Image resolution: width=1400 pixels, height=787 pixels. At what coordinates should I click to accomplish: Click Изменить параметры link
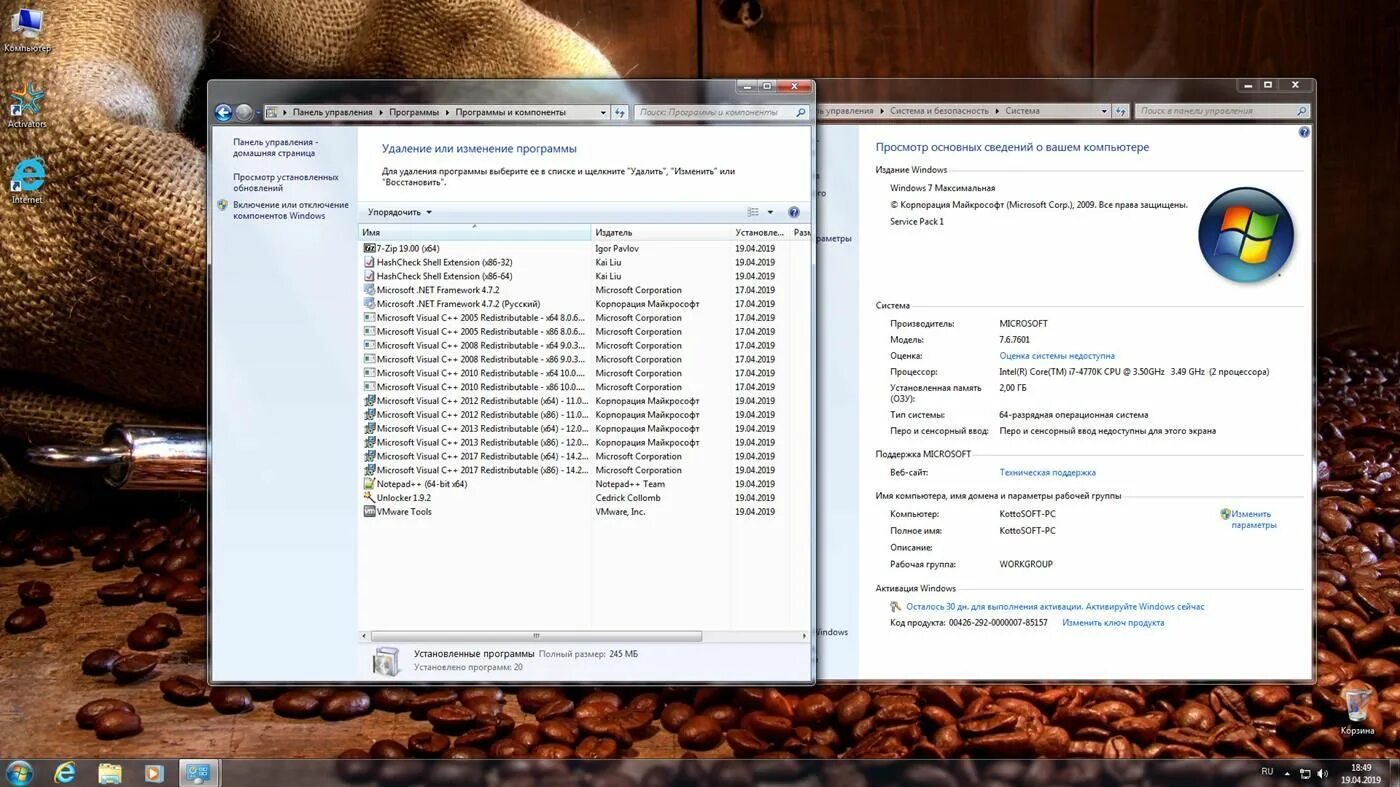click(1254, 519)
